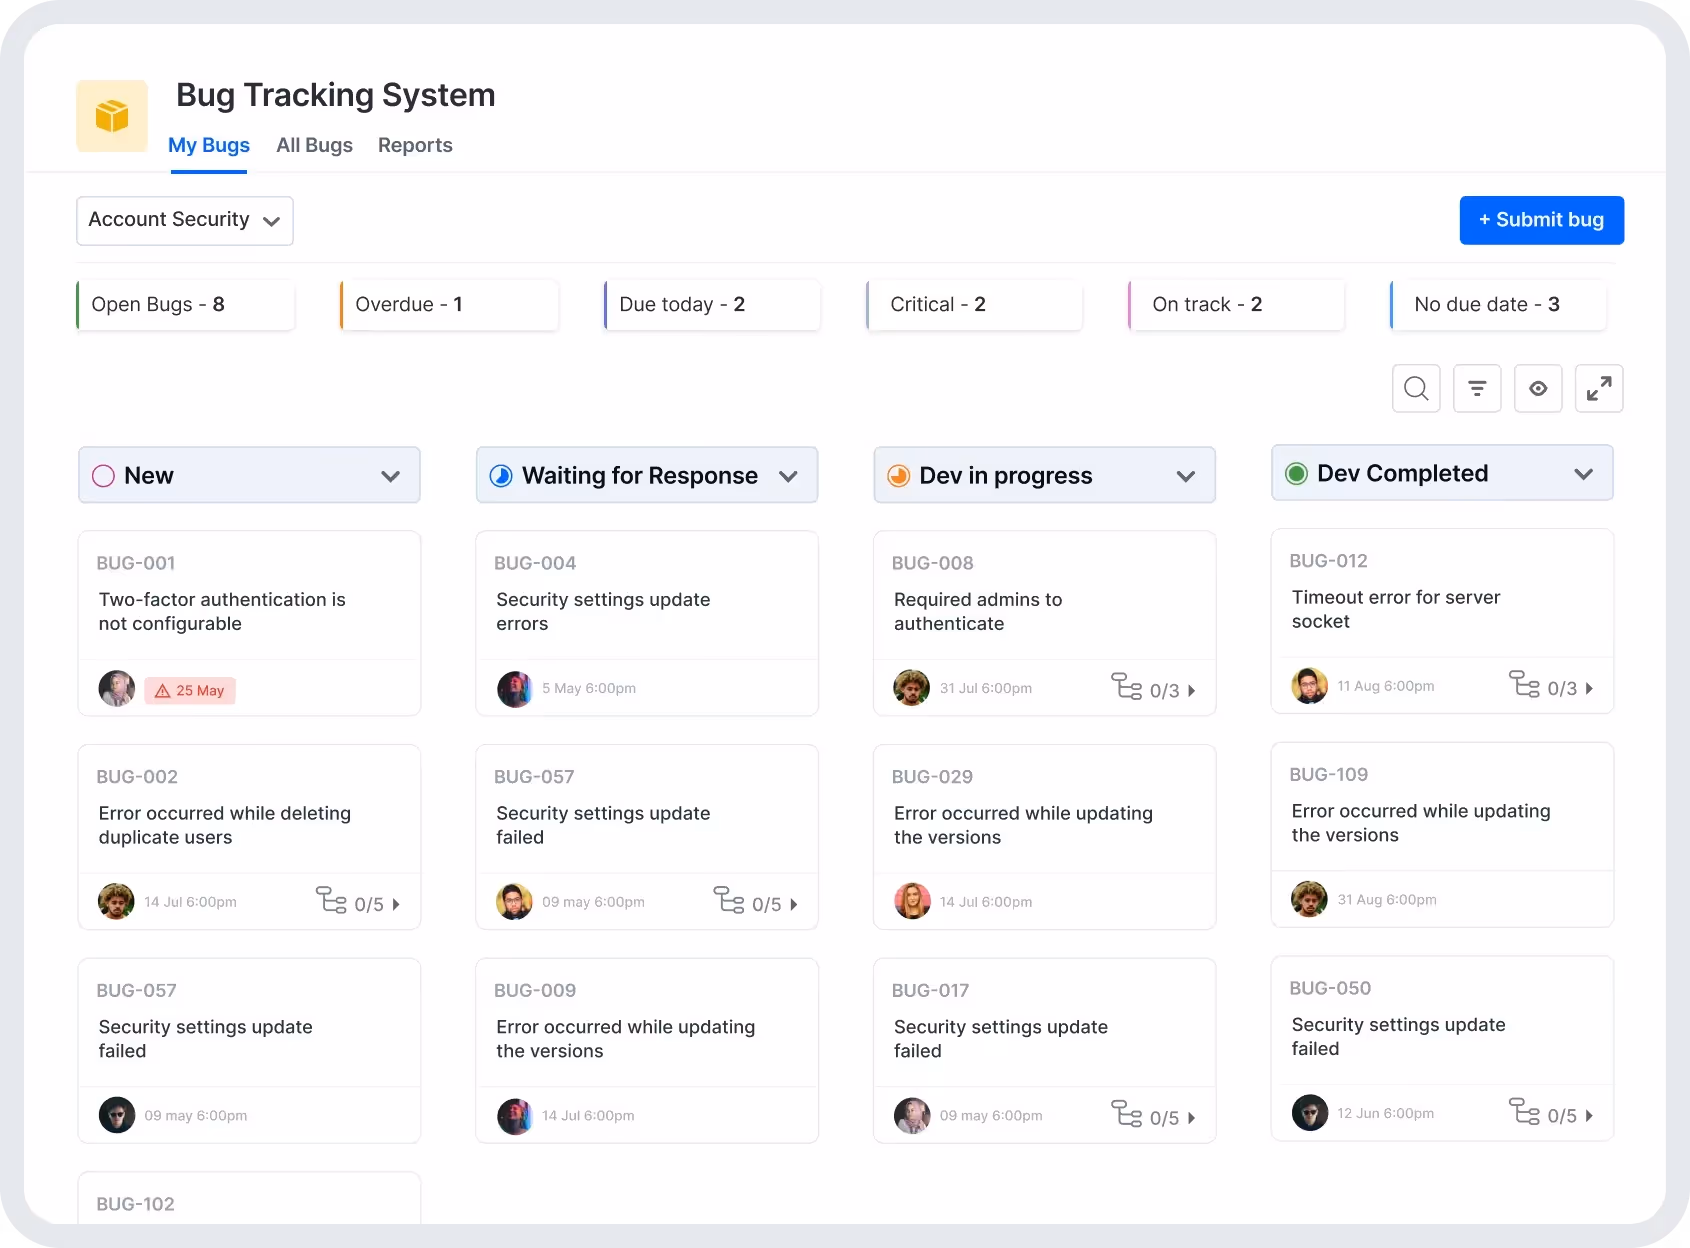Expand the Waiting for Response column chevron

[x=788, y=476]
